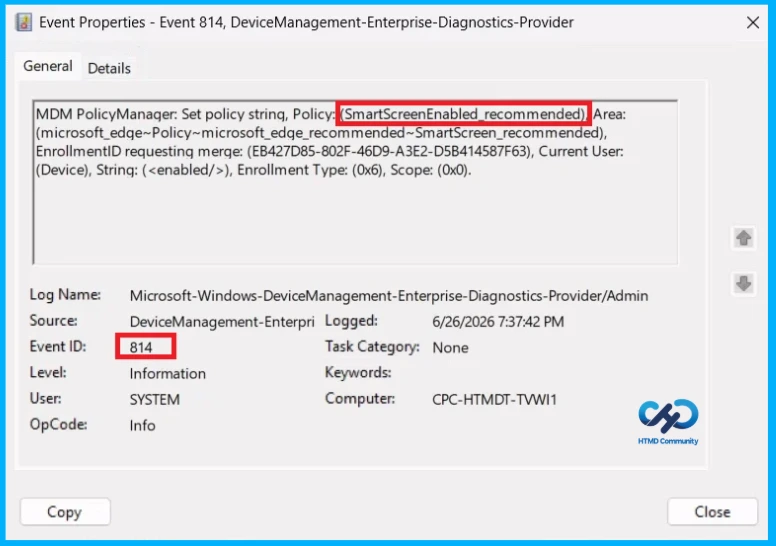Click the Computer value CPC-HTMDT-TVWI1
Screen dimensions: 776x546
click(x=494, y=399)
